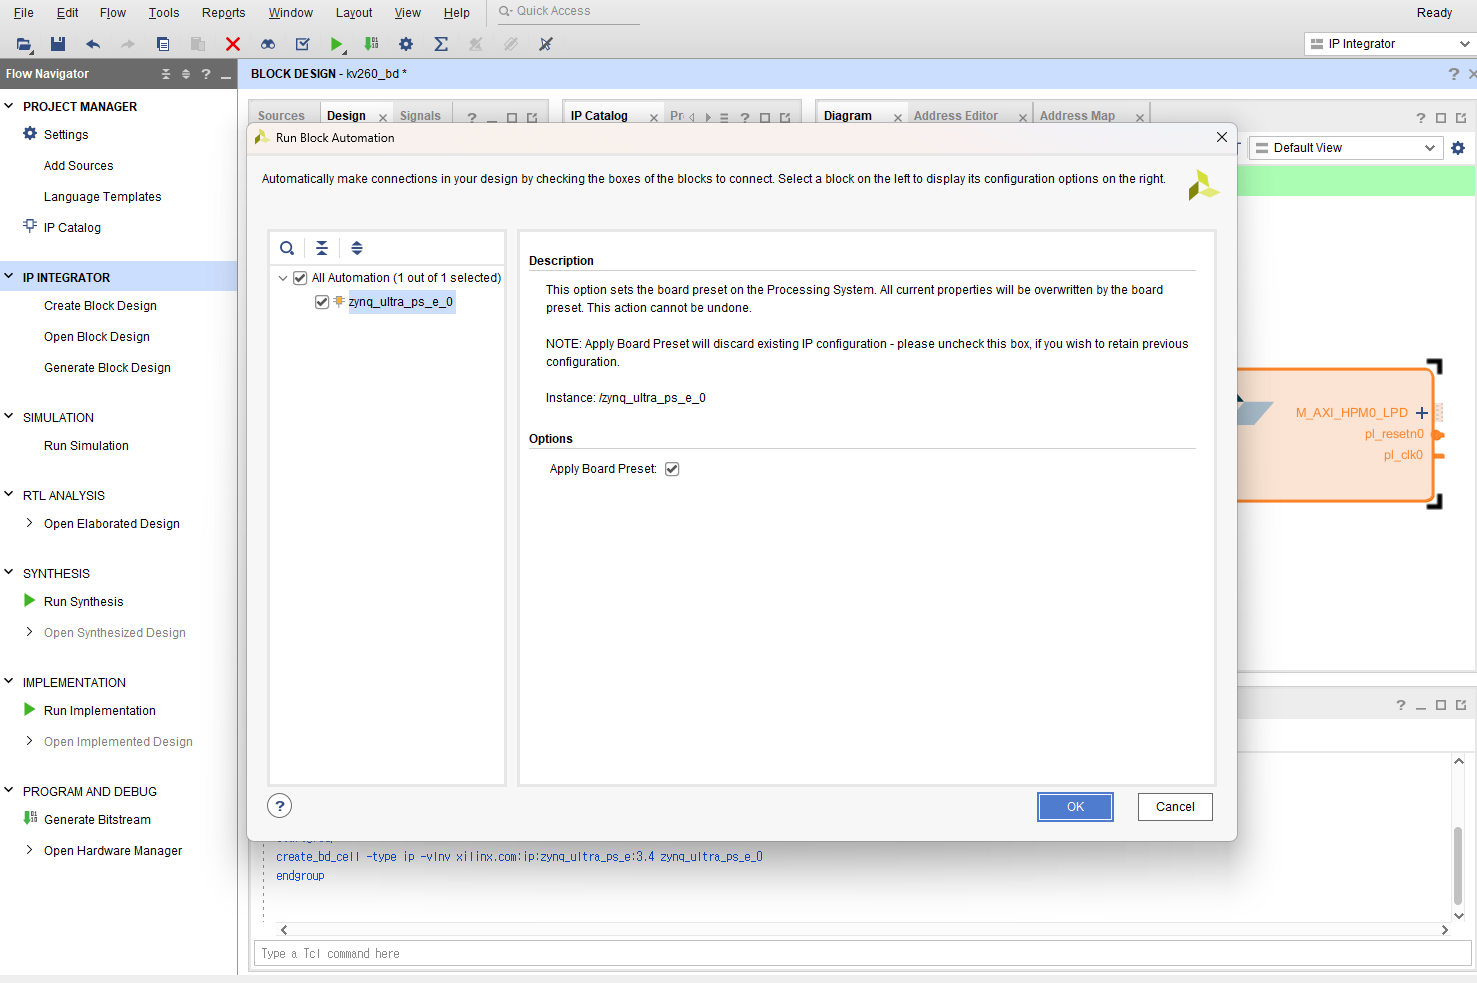Click Create Block Design
The width and height of the screenshot is (1477, 983).
pos(100,306)
